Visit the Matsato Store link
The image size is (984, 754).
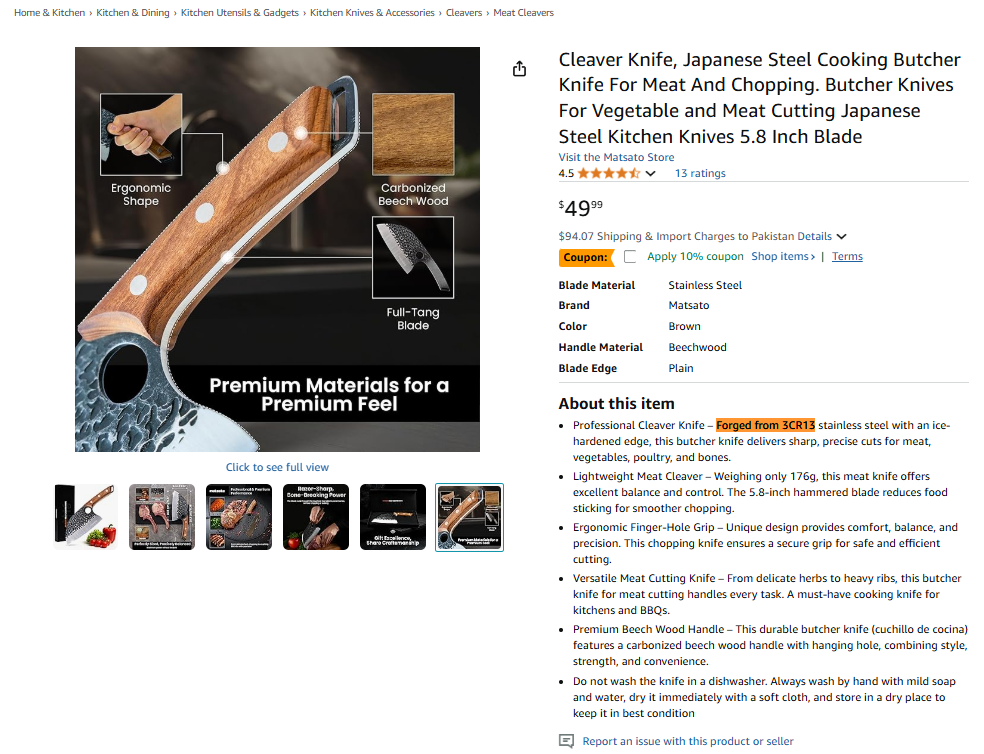616,157
